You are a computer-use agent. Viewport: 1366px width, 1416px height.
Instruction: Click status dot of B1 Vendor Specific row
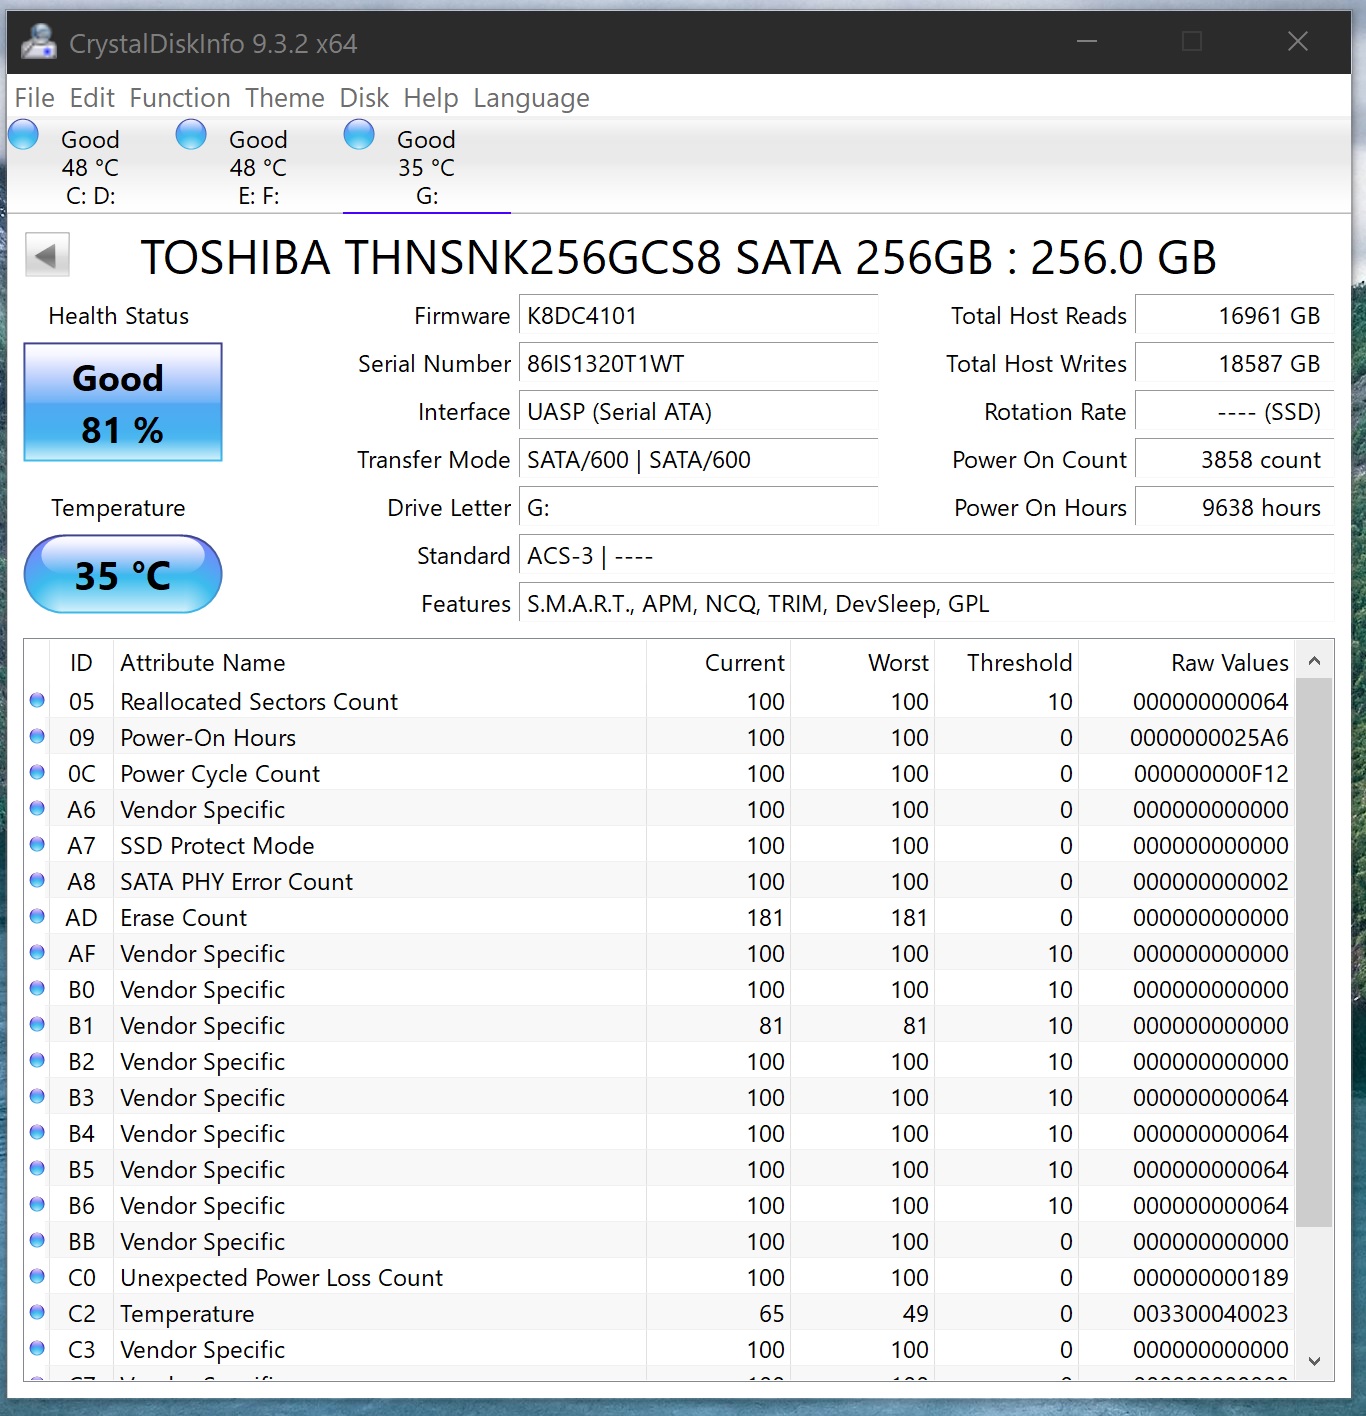point(37,1024)
